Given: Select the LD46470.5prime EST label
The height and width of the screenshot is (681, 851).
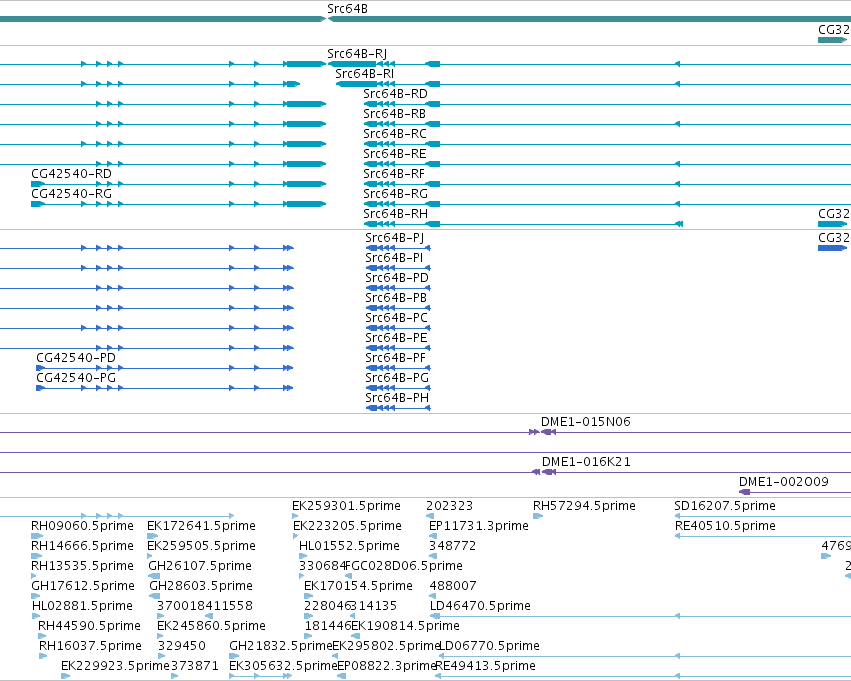Looking at the screenshot, I should coord(480,607).
